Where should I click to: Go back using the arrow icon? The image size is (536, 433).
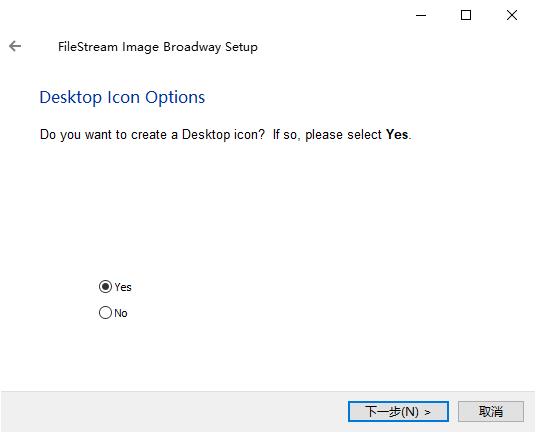(15, 46)
